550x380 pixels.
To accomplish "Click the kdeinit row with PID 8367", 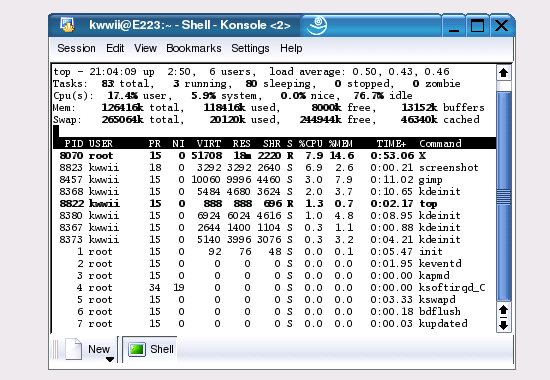I will click(x=274, y=227).
